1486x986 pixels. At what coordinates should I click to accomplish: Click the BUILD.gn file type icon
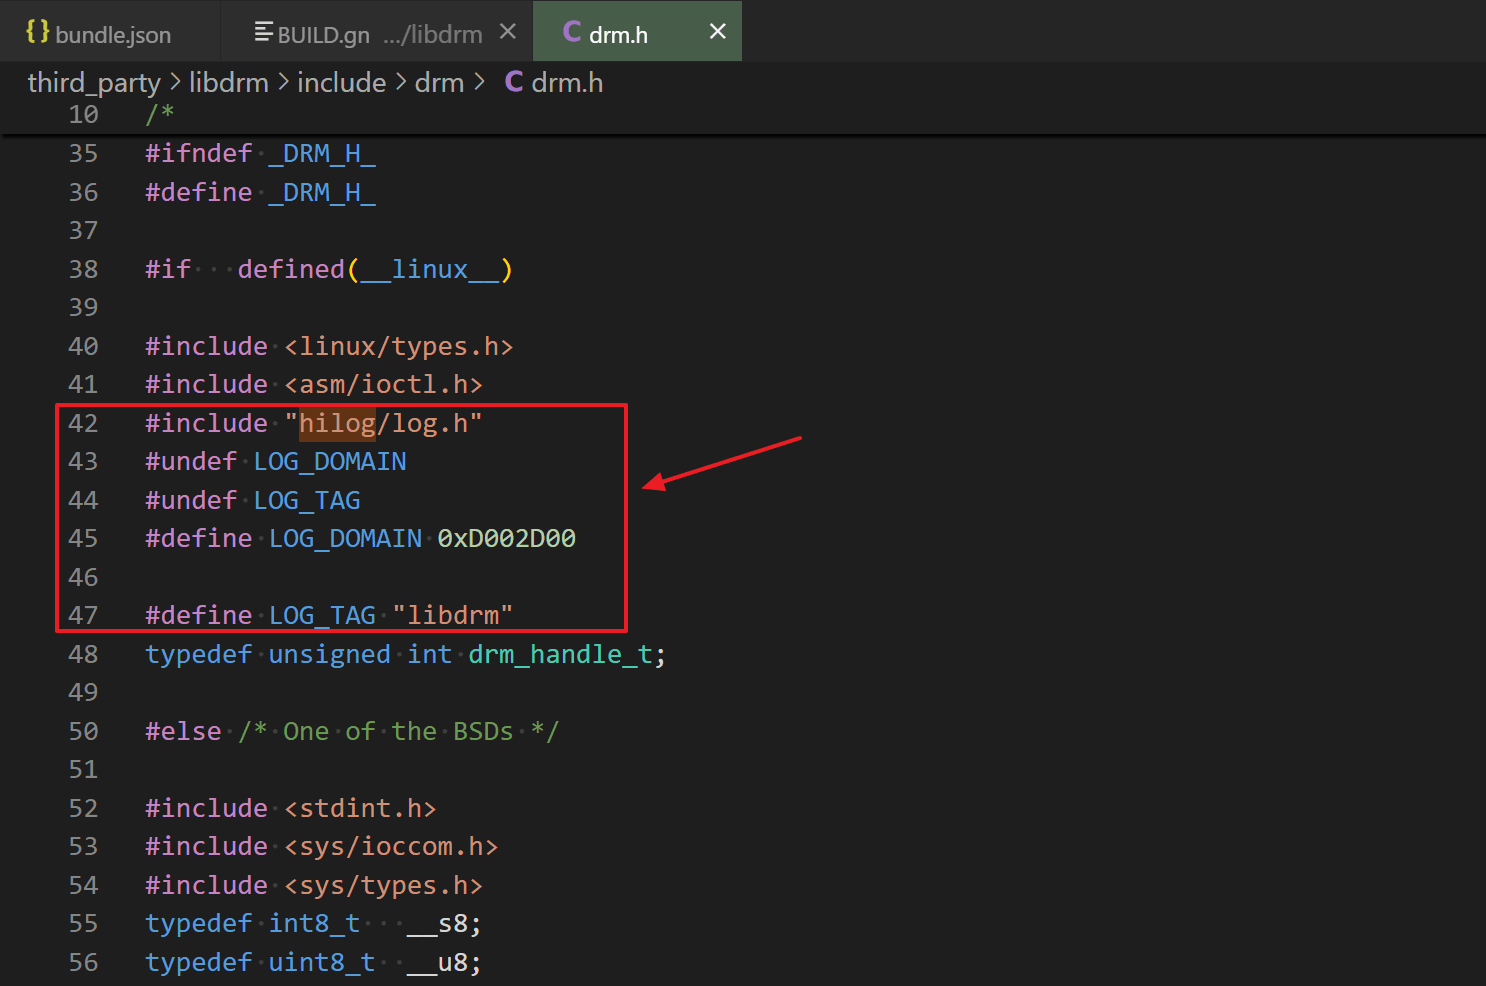(263, 32)
